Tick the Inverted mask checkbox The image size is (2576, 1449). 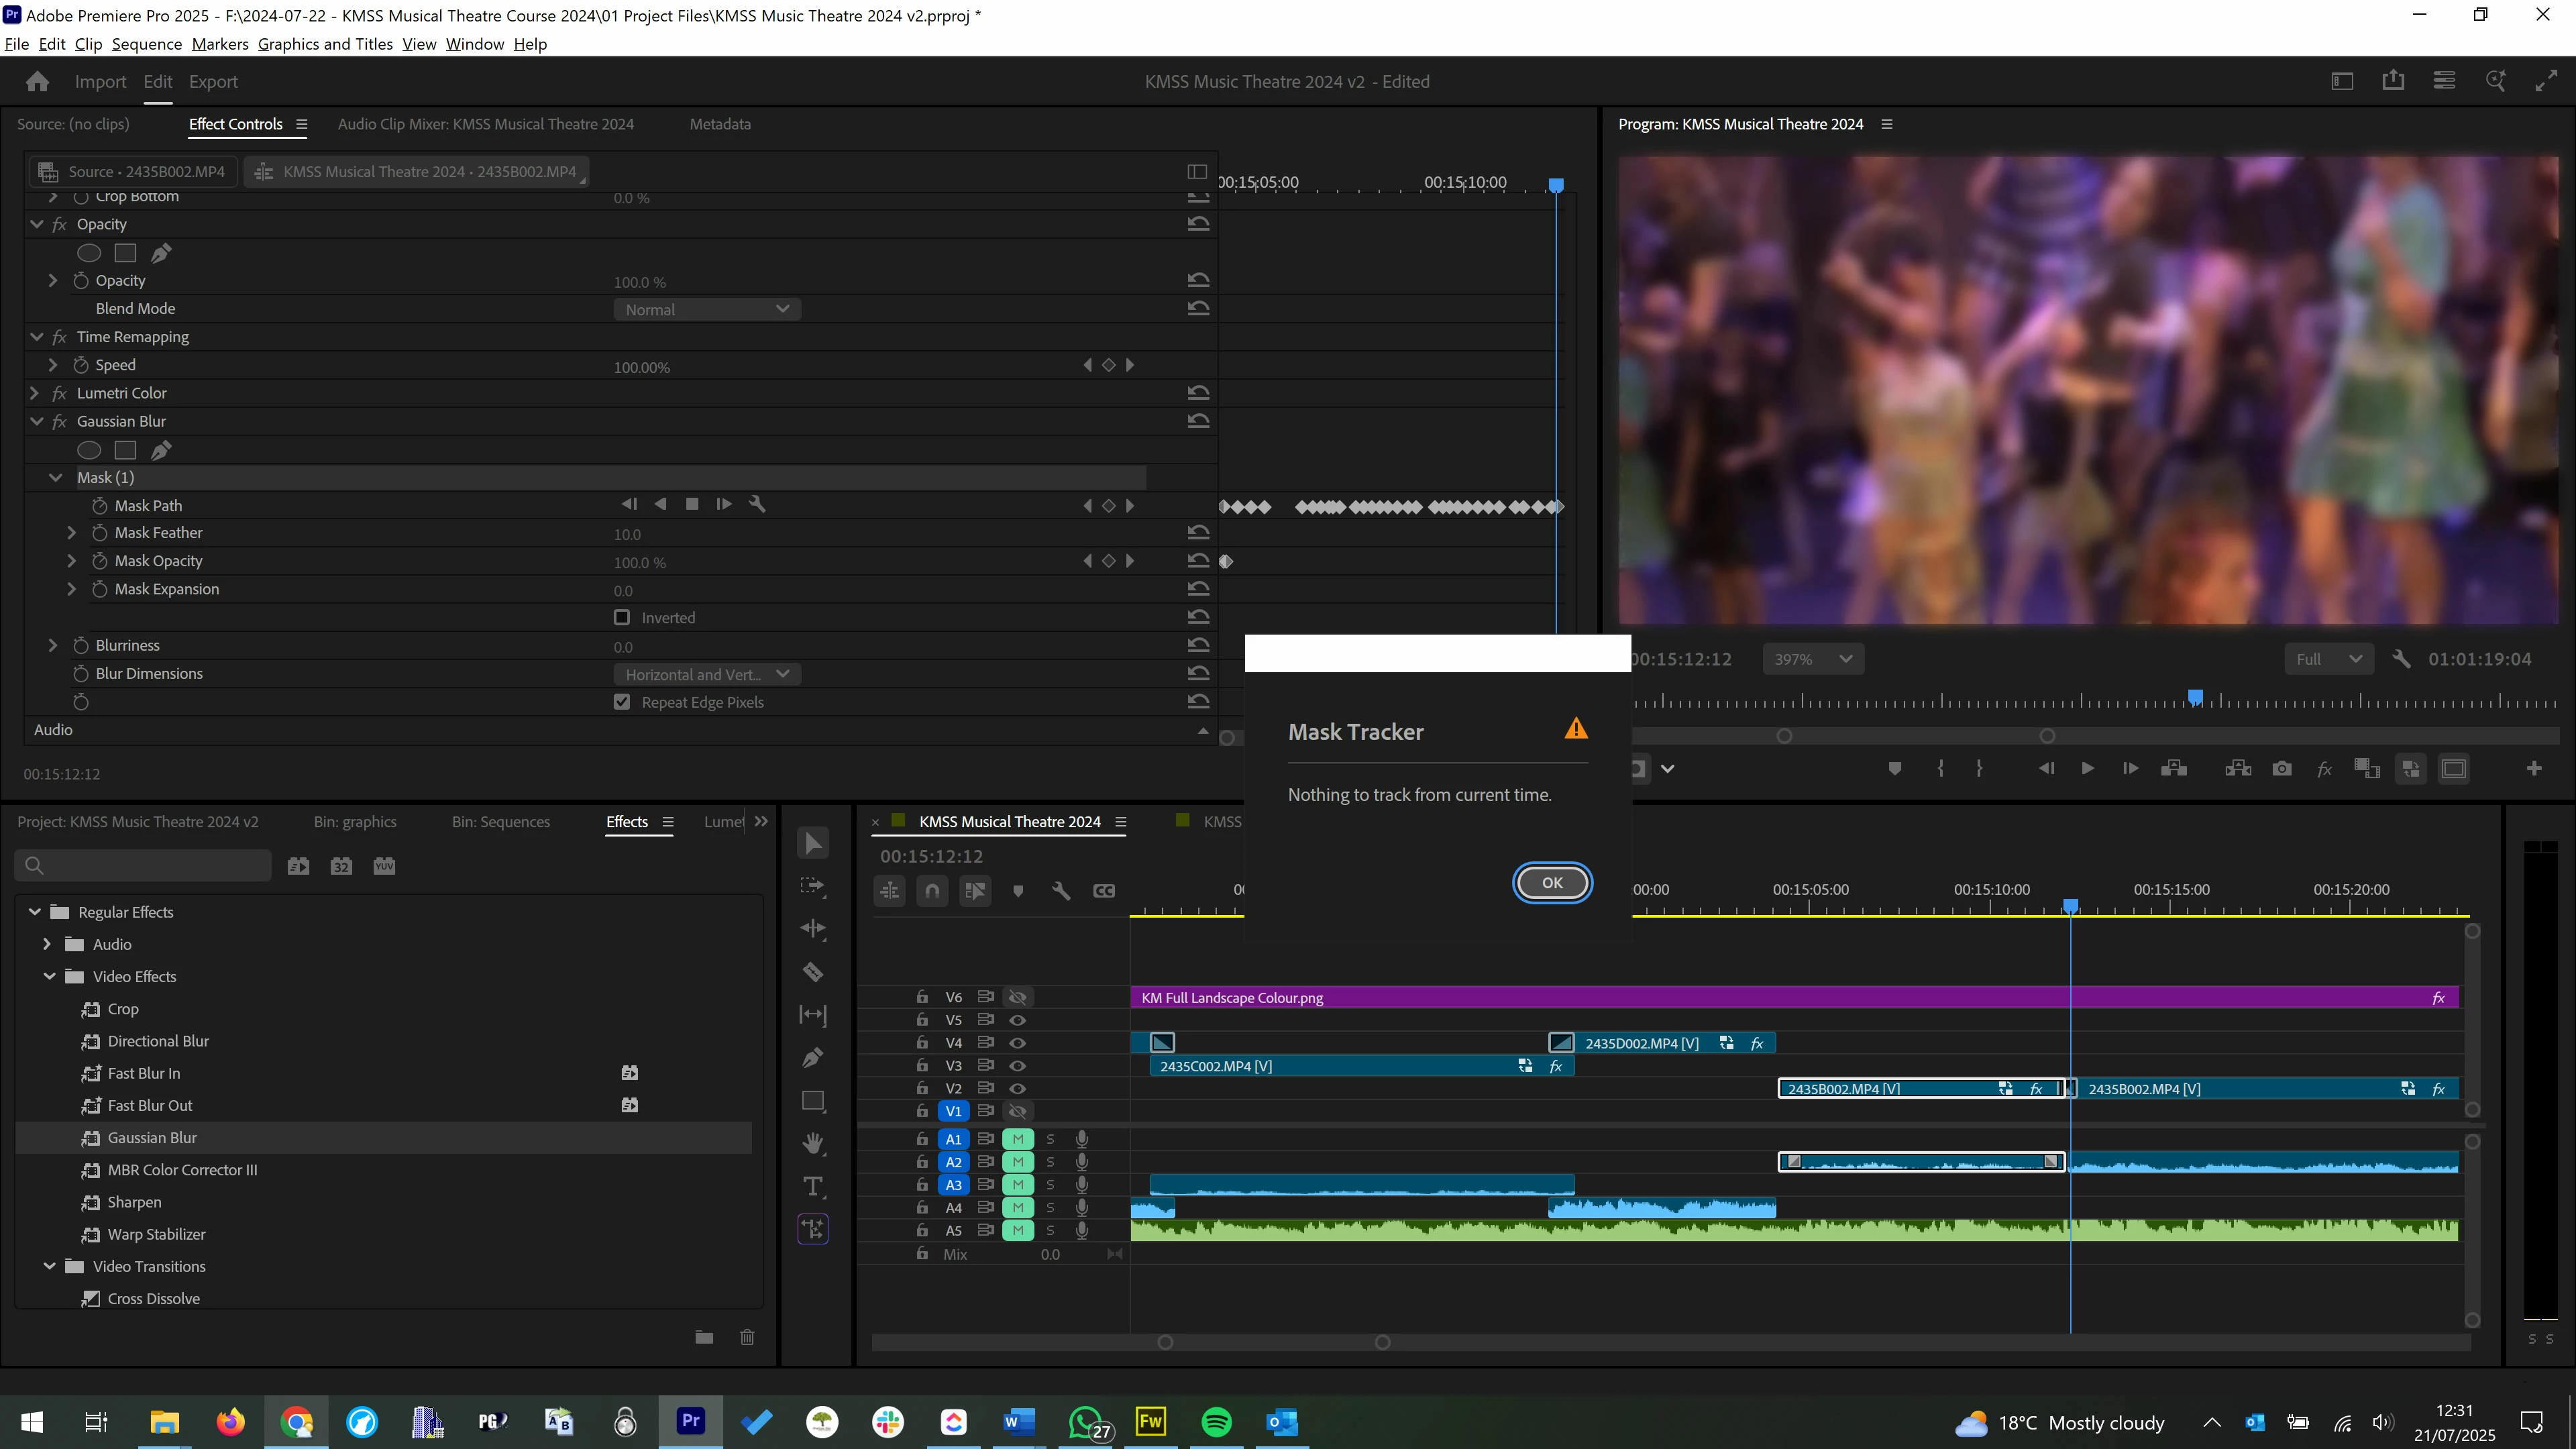point(622,618)
